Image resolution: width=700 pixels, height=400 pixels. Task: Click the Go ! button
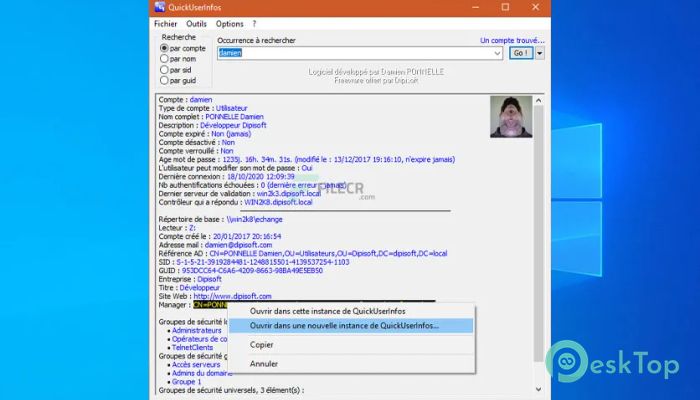pyautogui.click(x=521, y=53)
